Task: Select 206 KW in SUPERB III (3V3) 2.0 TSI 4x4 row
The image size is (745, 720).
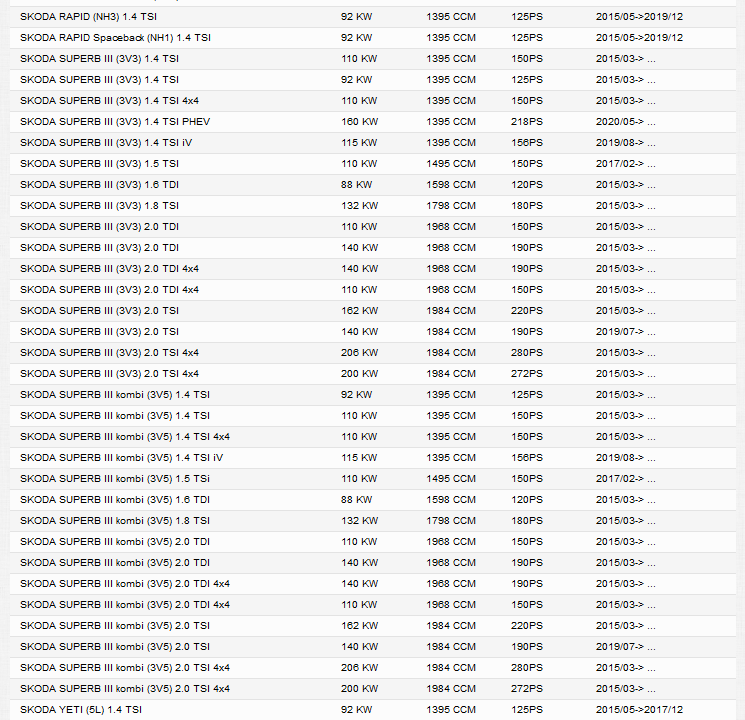Action: 359,353
